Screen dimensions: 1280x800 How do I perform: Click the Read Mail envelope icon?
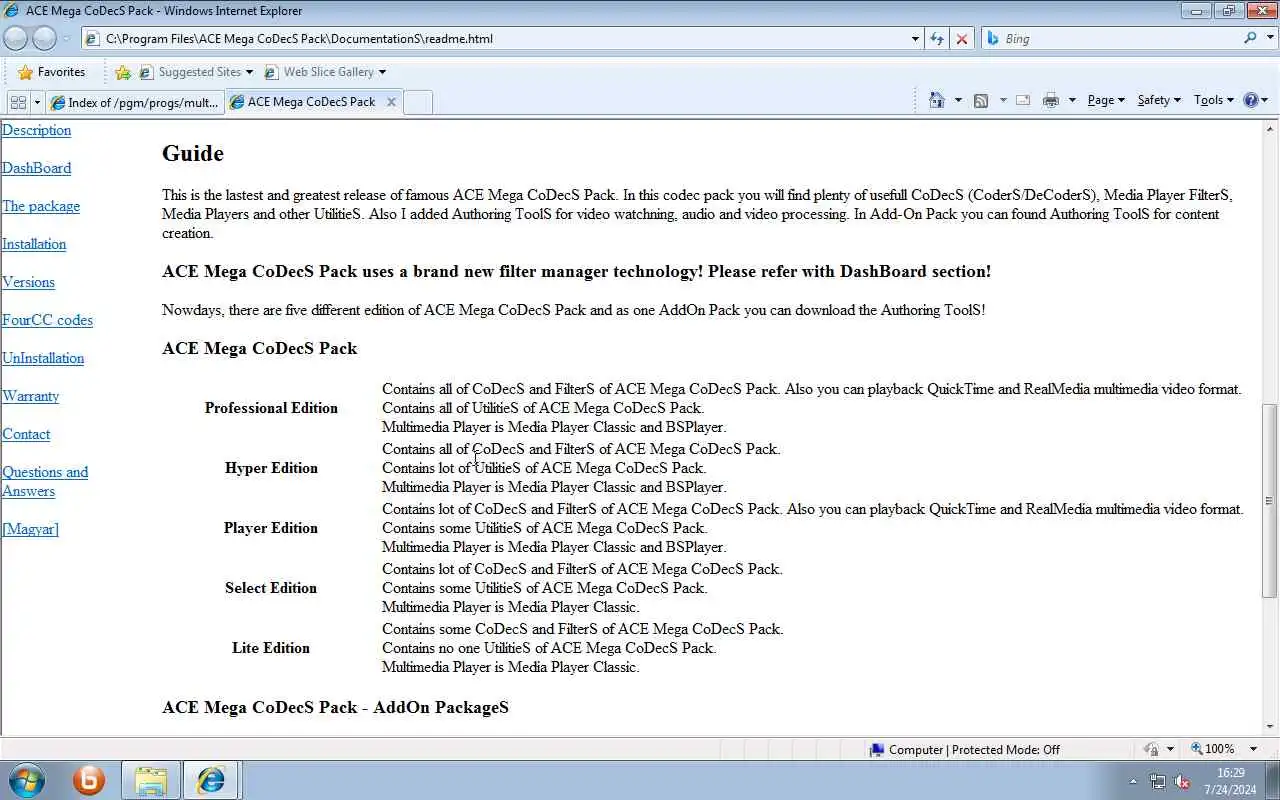(x=1023, y=100)
